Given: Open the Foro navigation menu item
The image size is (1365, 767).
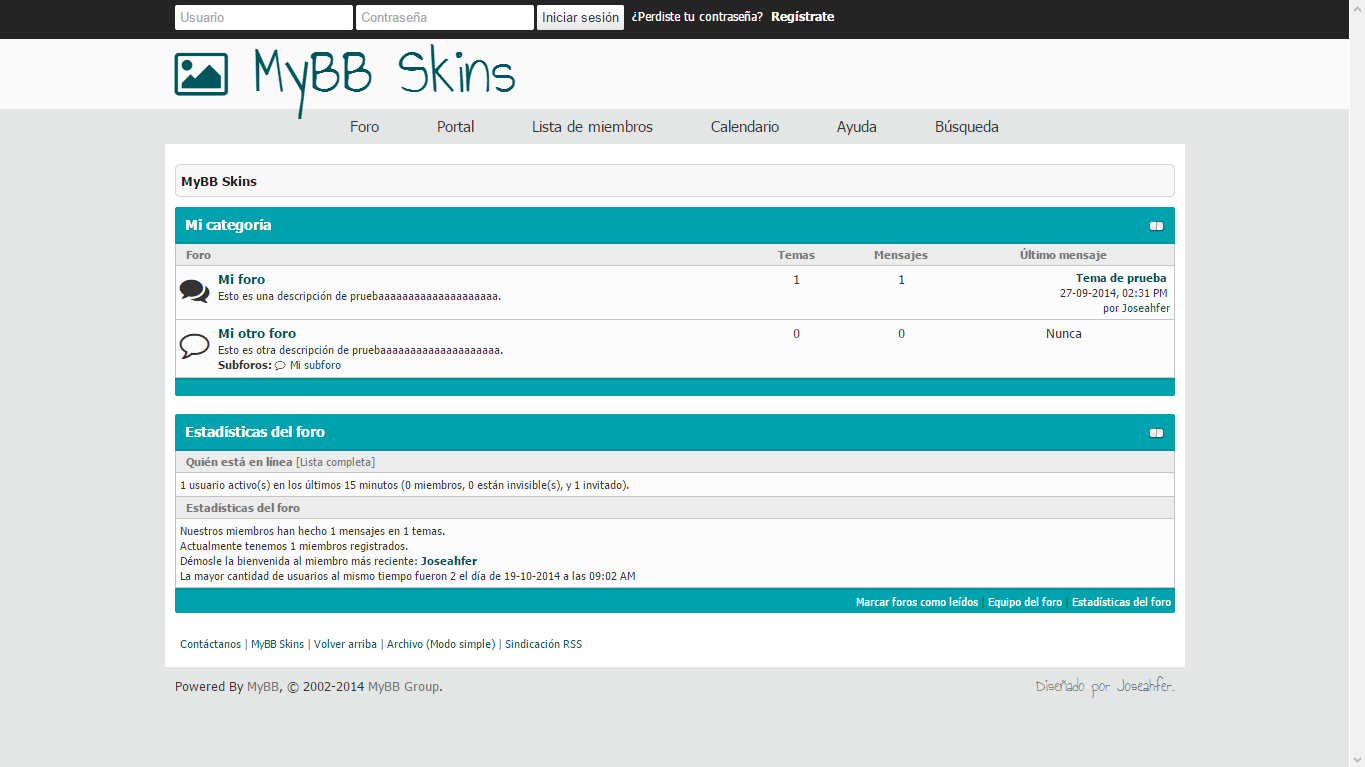Looking at the screenshot, I should pos(364,127).
